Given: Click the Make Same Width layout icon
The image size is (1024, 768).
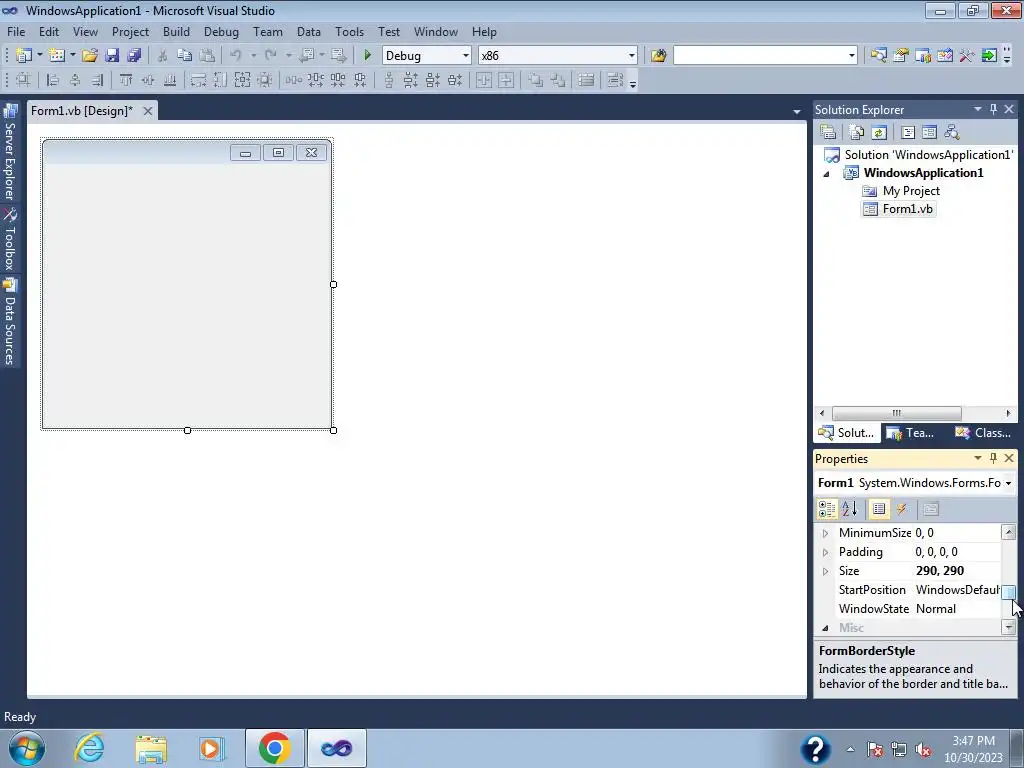Looking at the screenshot, I should tap(198, 80).
